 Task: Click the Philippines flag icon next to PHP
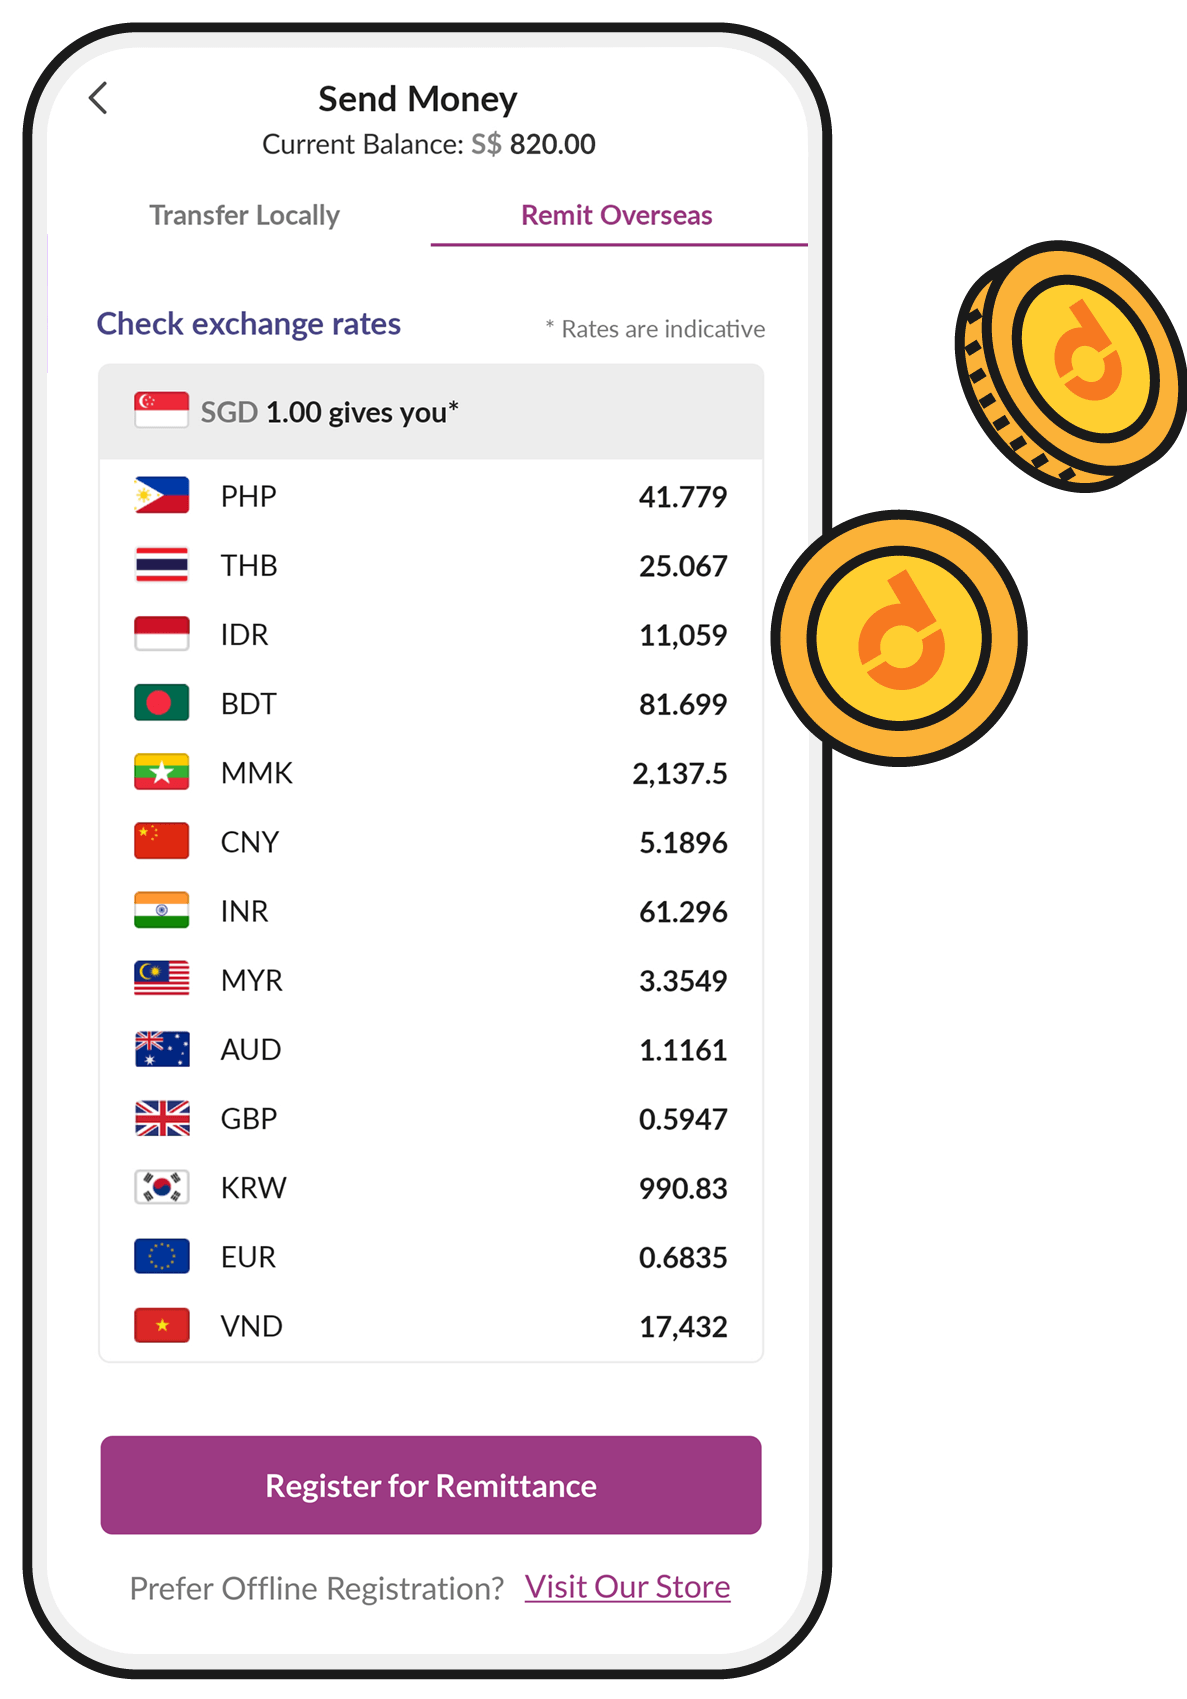click(x=161, y=496)
